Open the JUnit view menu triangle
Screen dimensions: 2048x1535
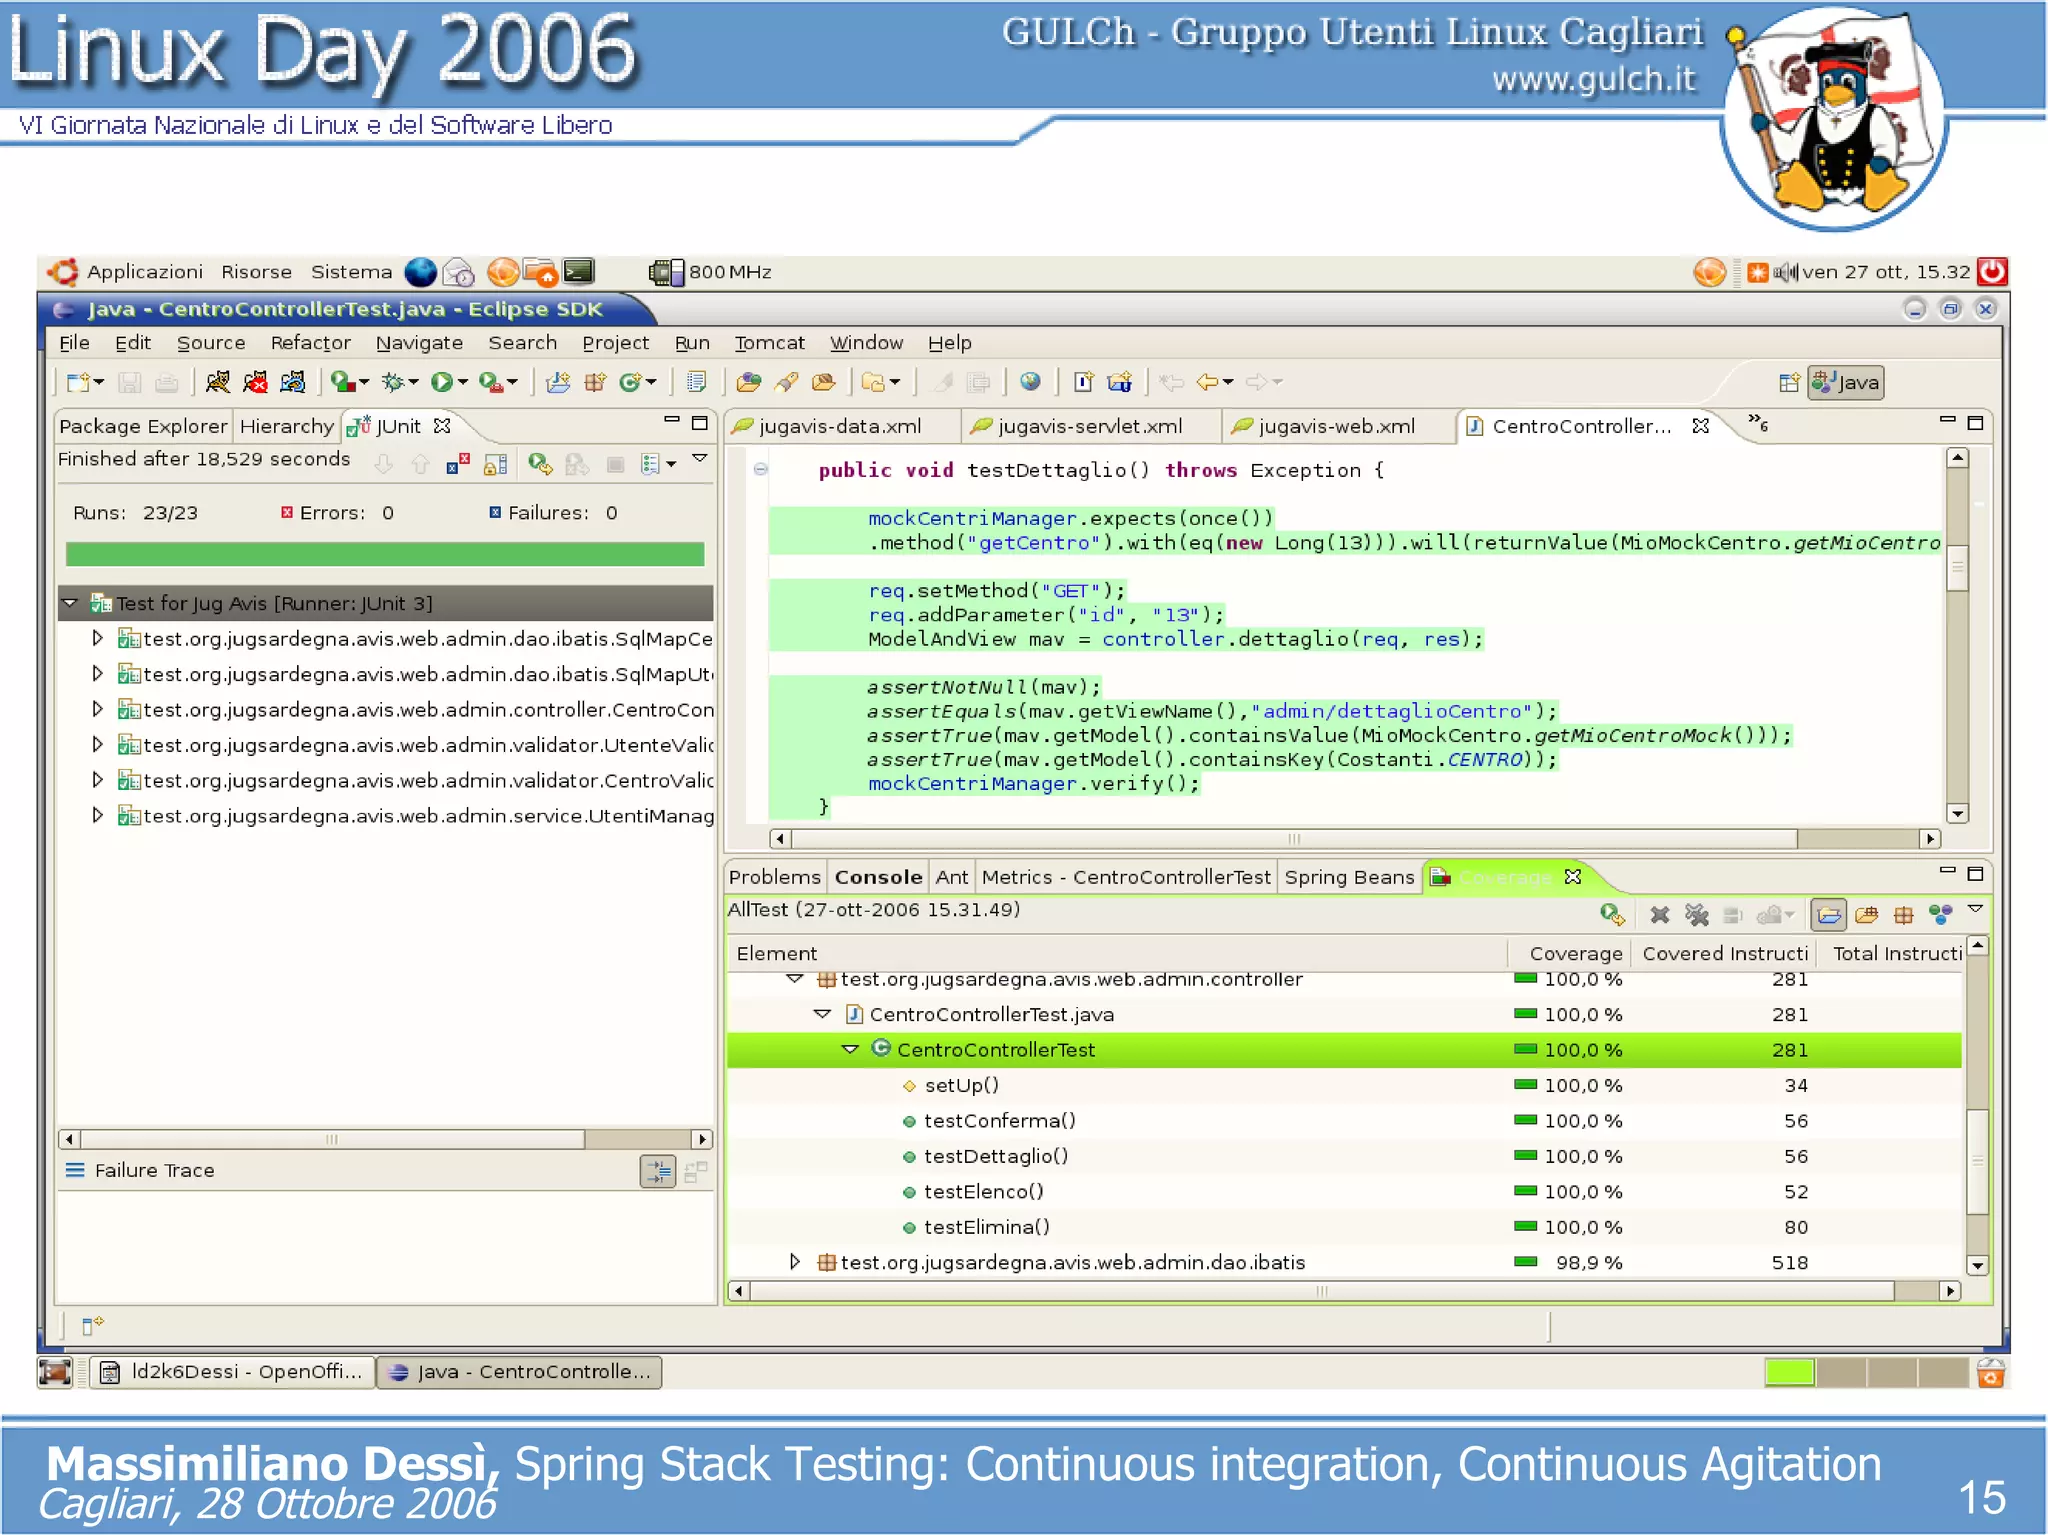(700, 459)
